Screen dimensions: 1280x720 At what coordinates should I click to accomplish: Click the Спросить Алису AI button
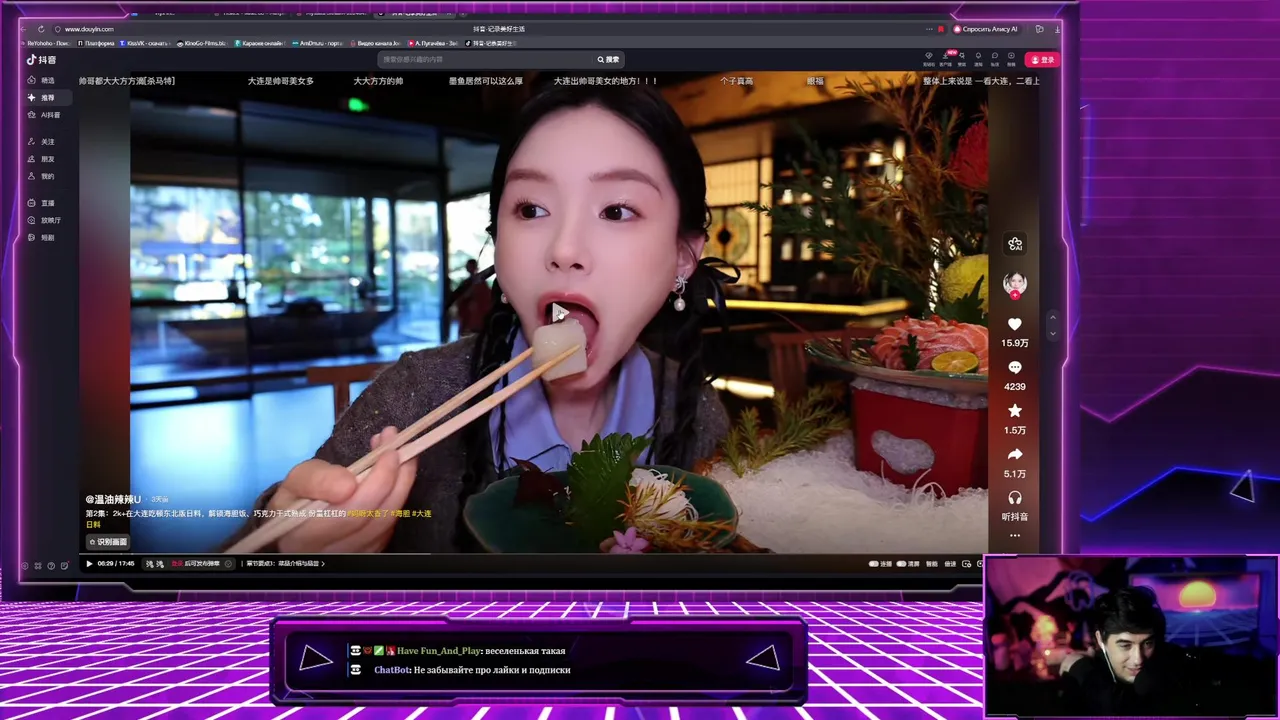point(986,29)
